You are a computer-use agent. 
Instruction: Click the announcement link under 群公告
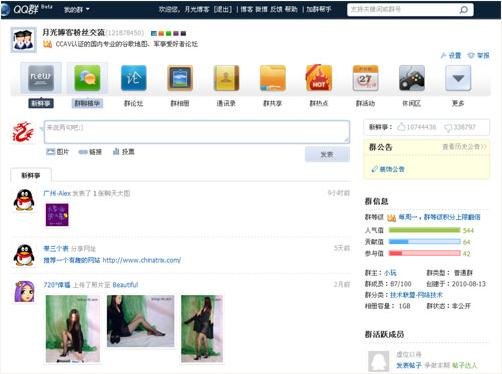coord(388,169)
